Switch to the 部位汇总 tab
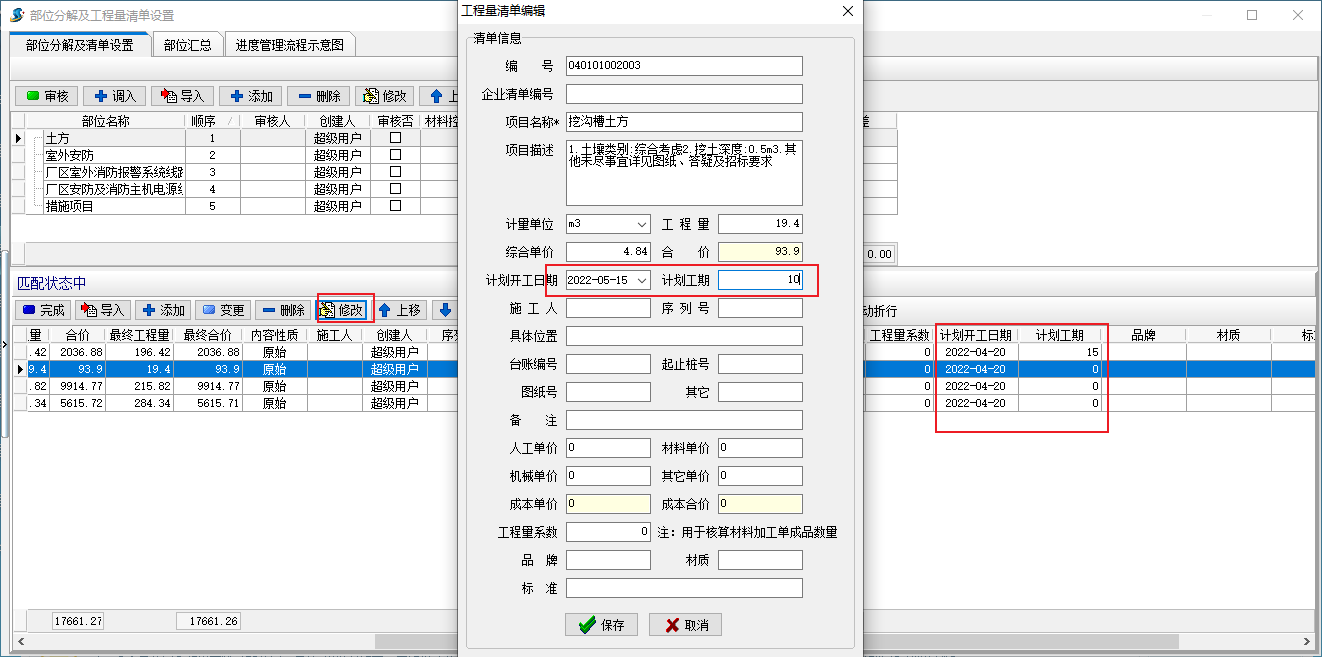1322x657 pixels. pos(187,45)
